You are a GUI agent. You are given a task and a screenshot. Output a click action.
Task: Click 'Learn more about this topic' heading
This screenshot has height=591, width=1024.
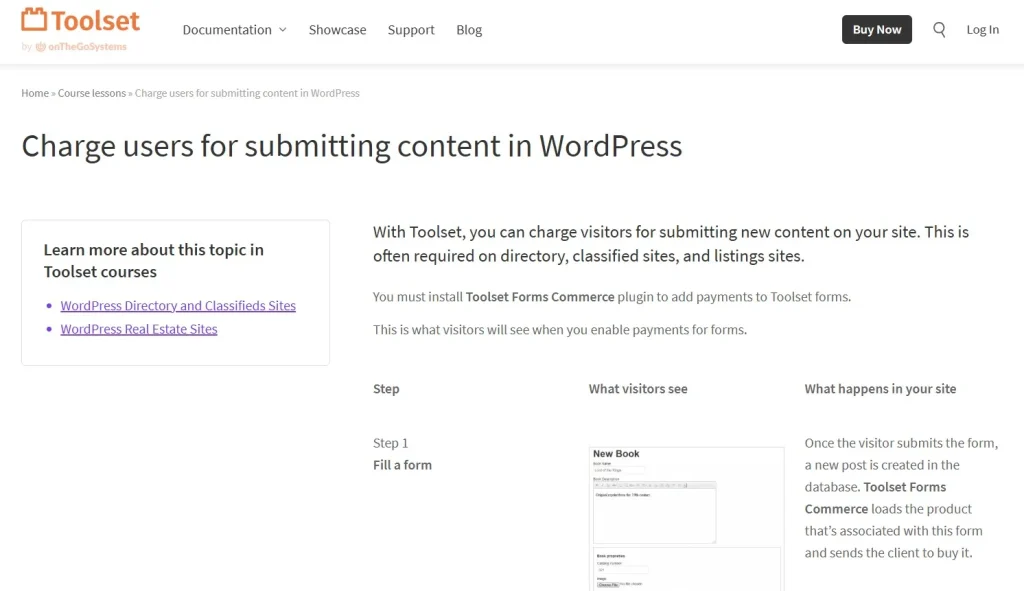point(153,261)
